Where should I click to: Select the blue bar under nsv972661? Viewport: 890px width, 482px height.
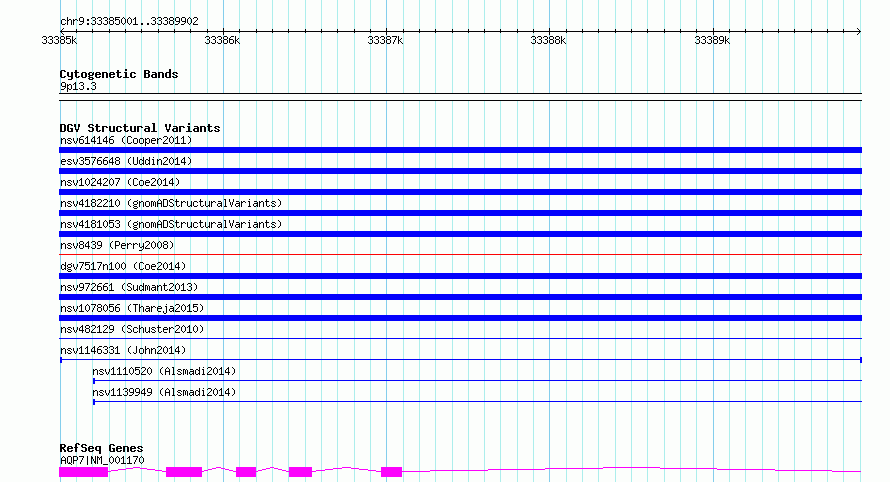click(460, 297)
